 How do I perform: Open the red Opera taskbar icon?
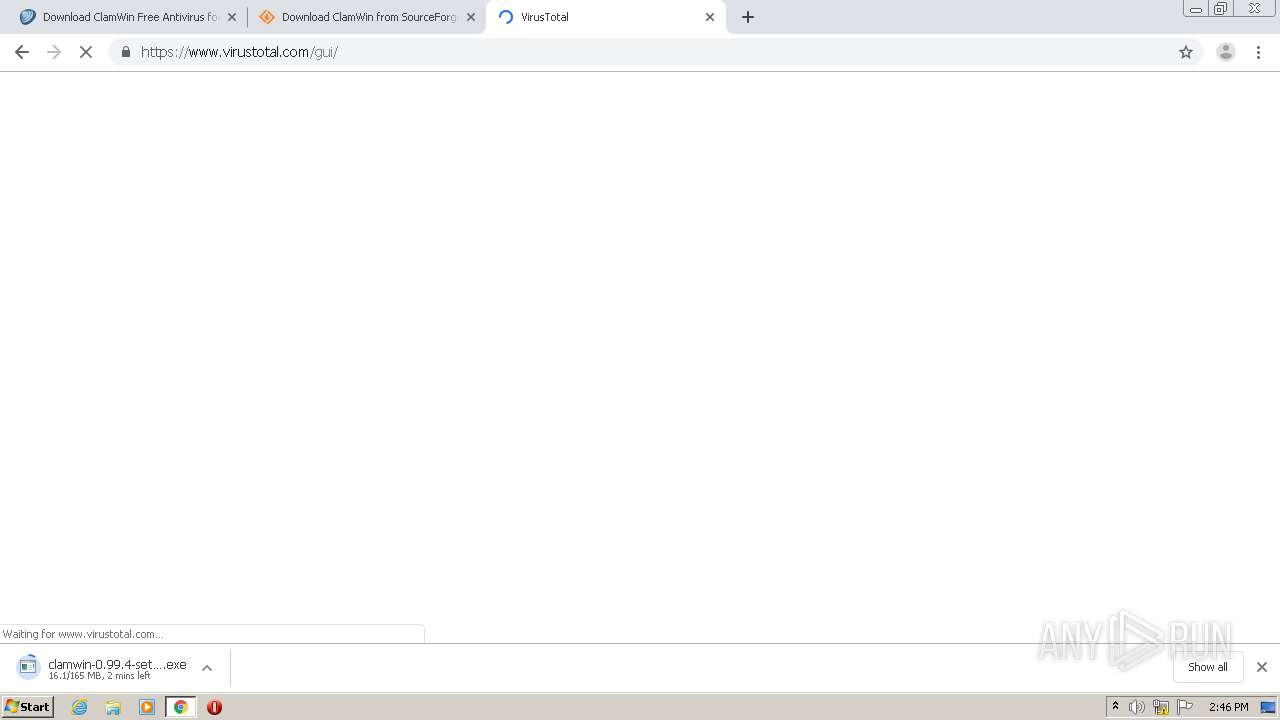(x=214, y=707)
